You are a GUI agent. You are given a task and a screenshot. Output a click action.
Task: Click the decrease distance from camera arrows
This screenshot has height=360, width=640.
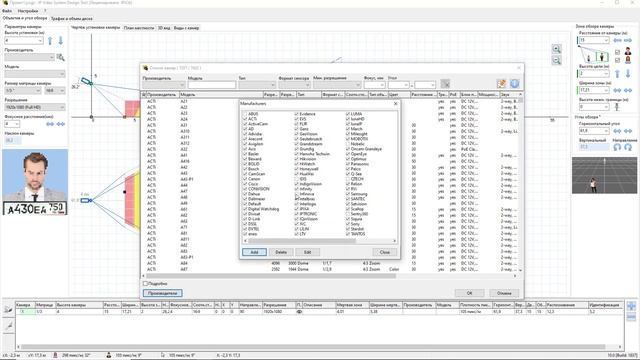tap(617, 40)
